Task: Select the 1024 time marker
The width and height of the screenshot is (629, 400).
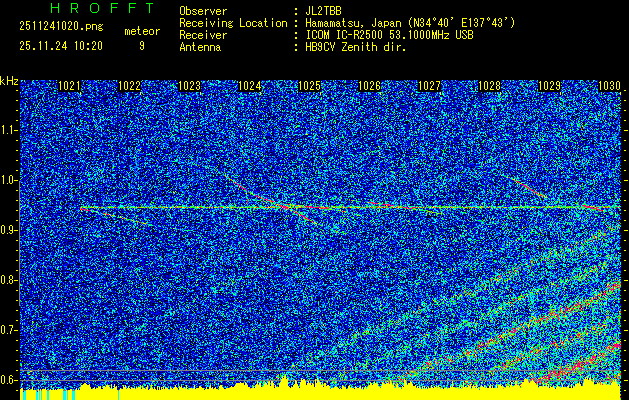Action: (250, 87)
